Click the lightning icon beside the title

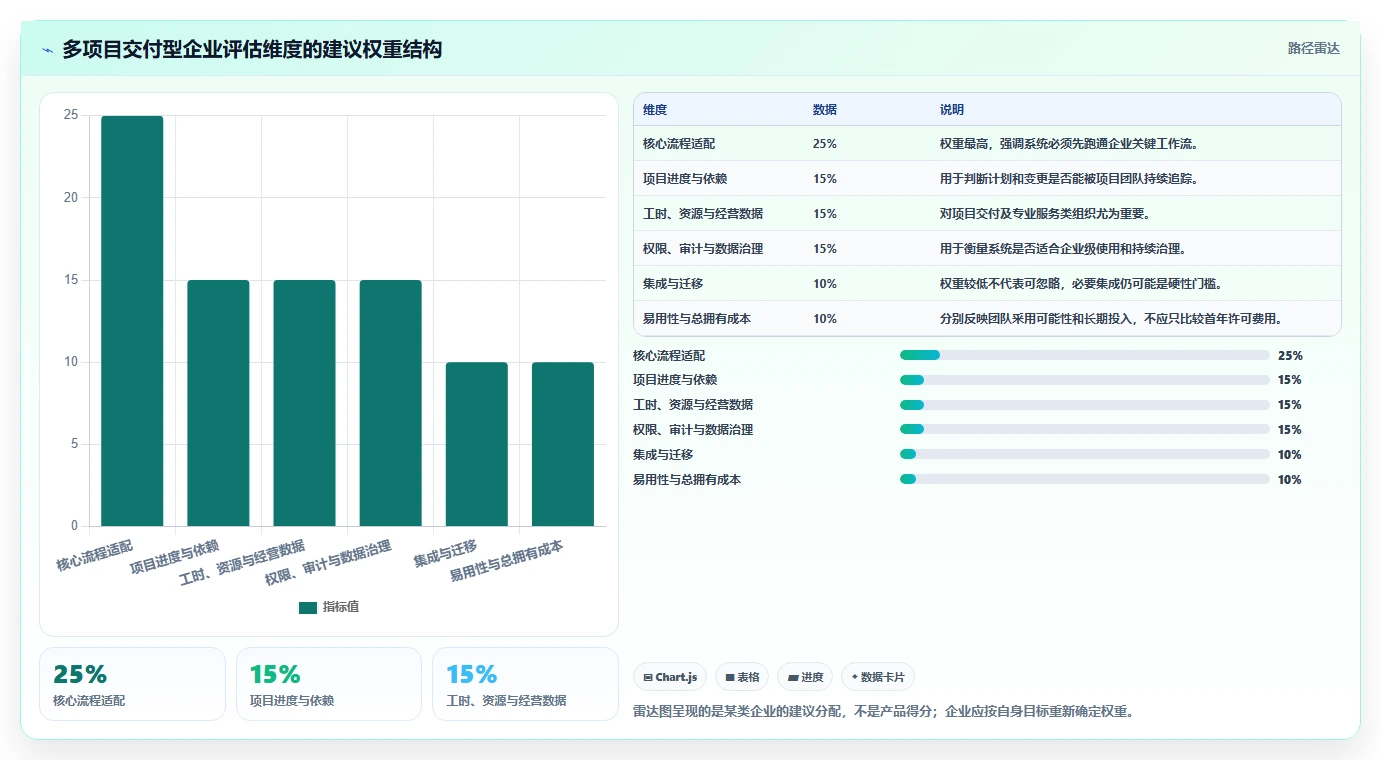click(48, 50)
